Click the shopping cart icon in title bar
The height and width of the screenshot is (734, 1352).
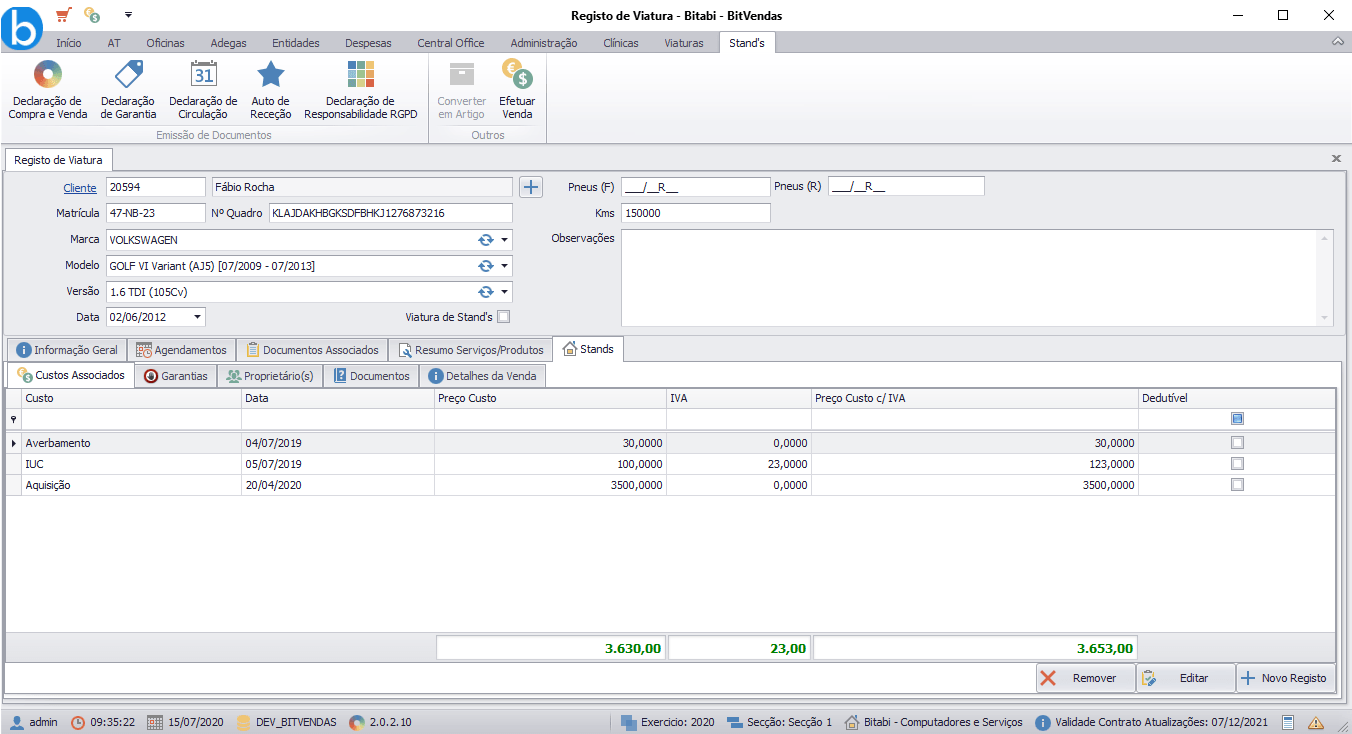(63, 15)
